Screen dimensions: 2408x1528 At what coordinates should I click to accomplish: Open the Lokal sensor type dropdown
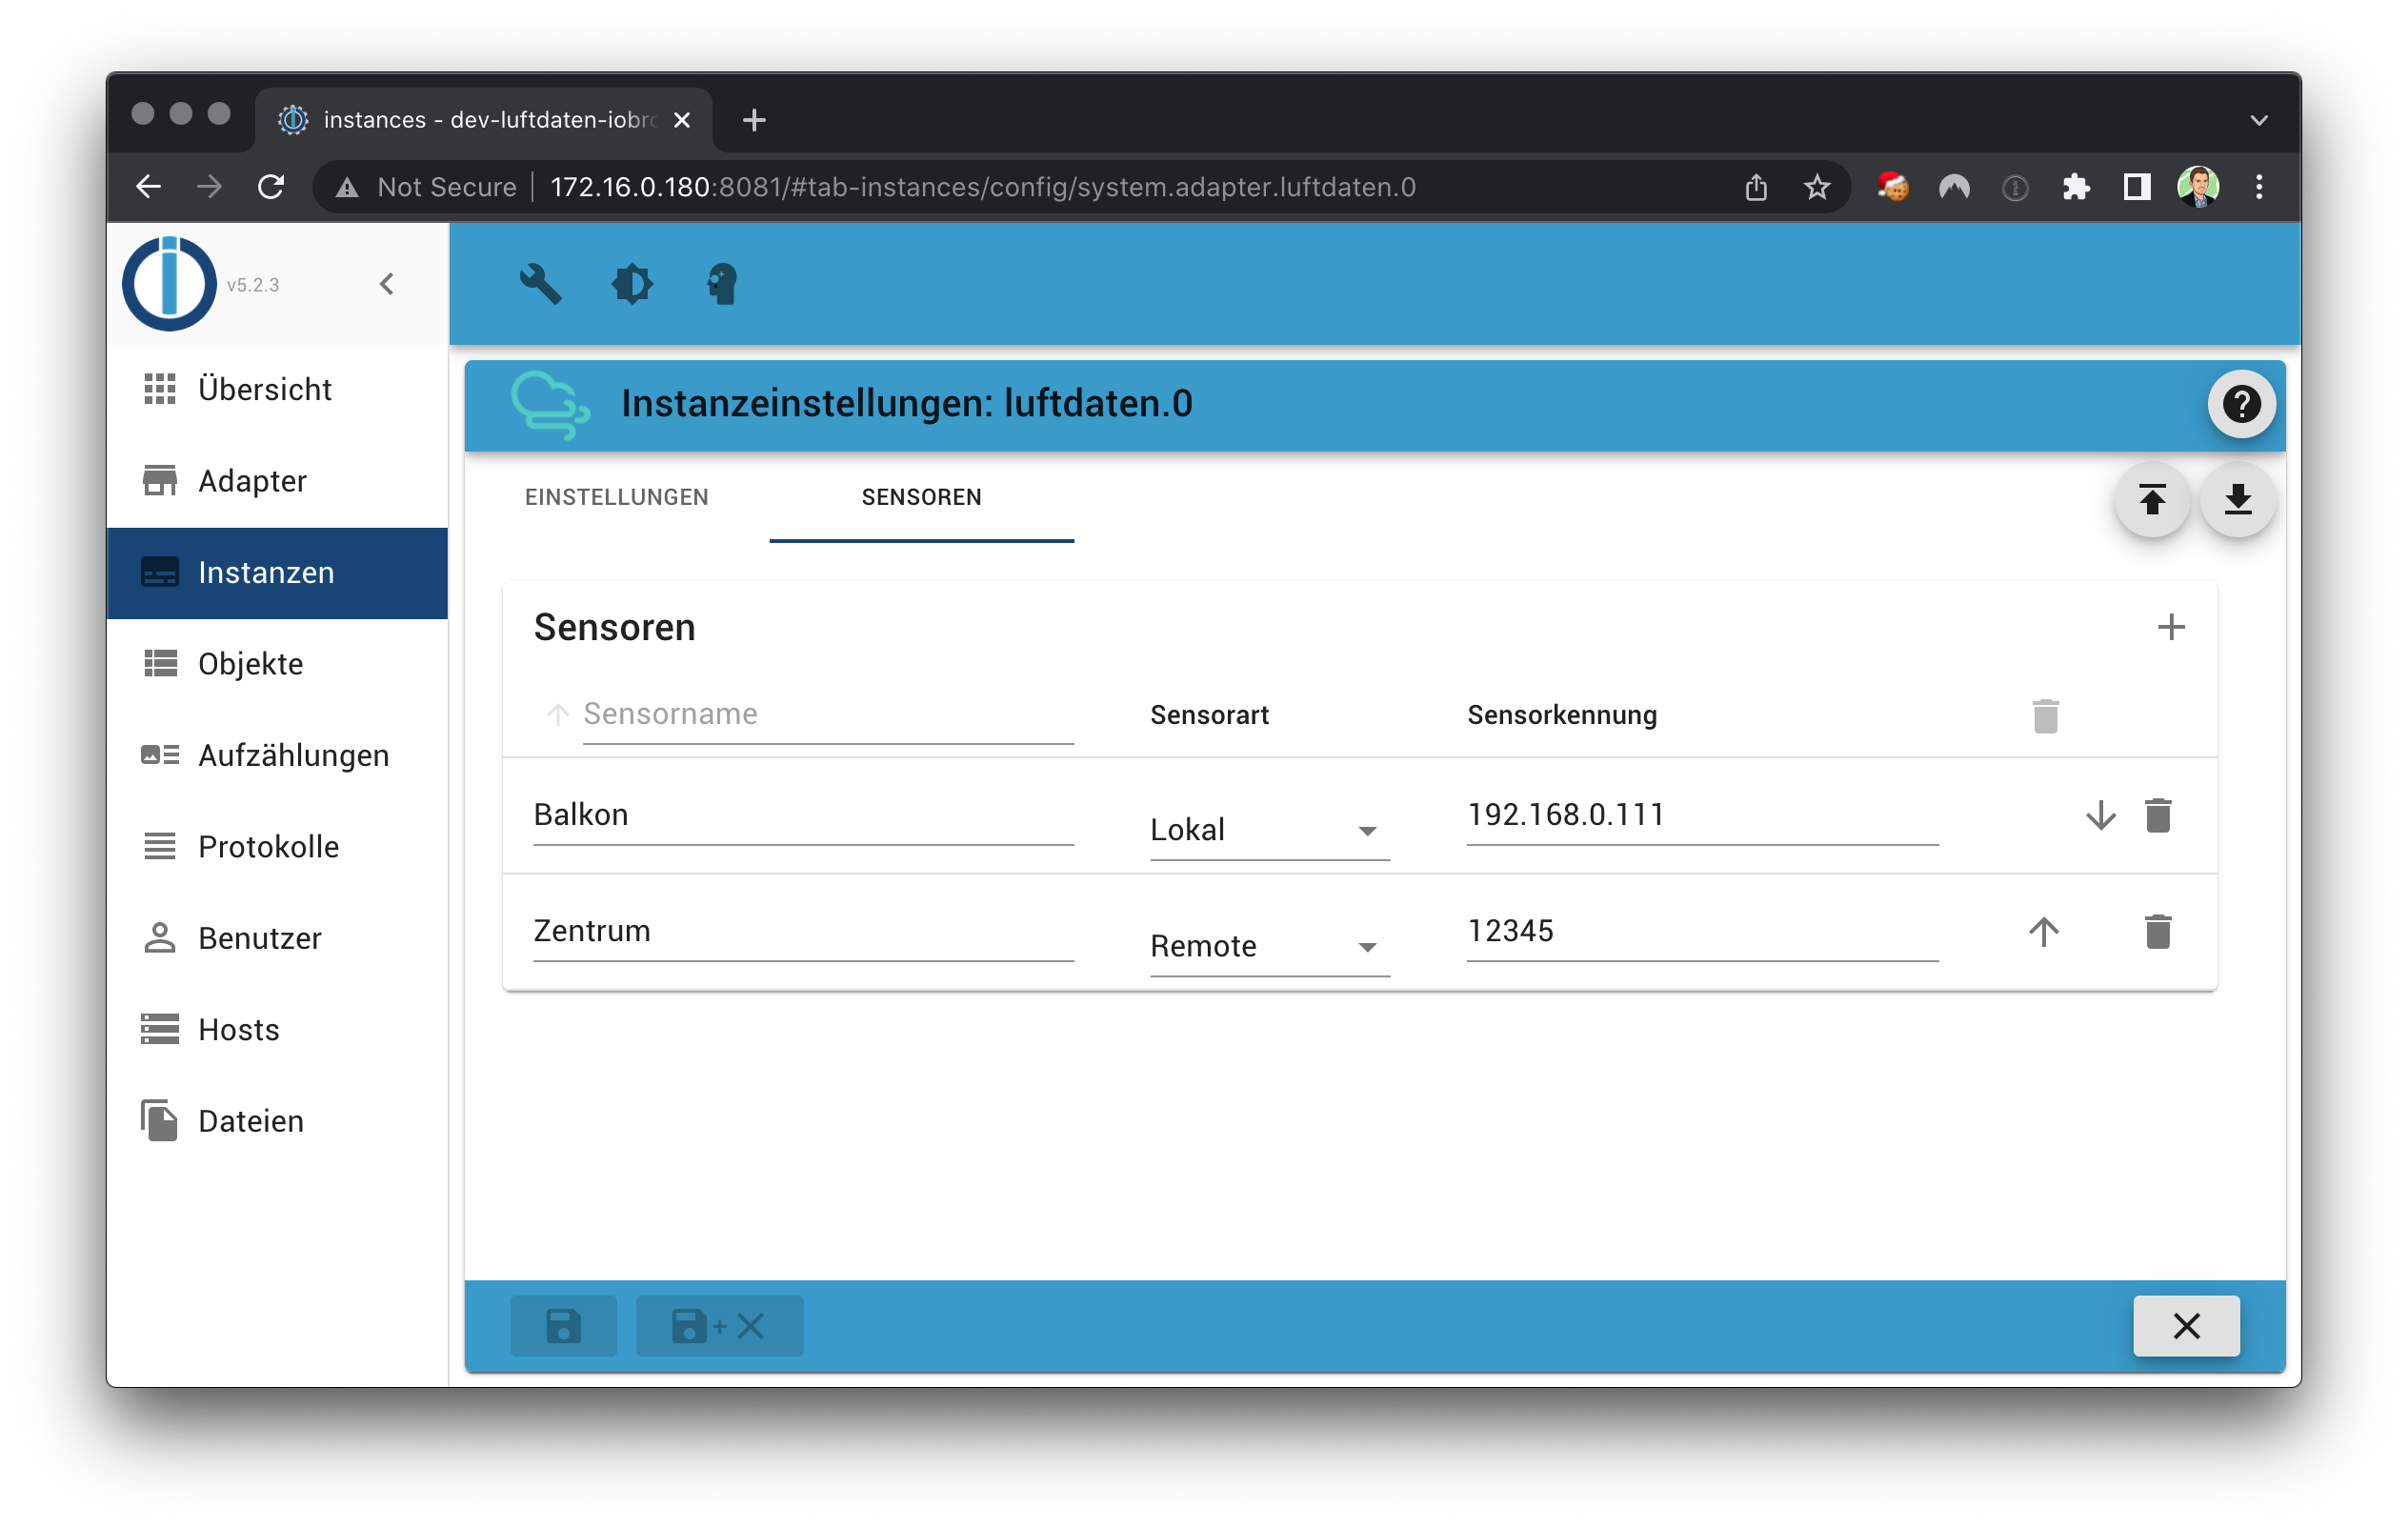(x=1269, y=830)
